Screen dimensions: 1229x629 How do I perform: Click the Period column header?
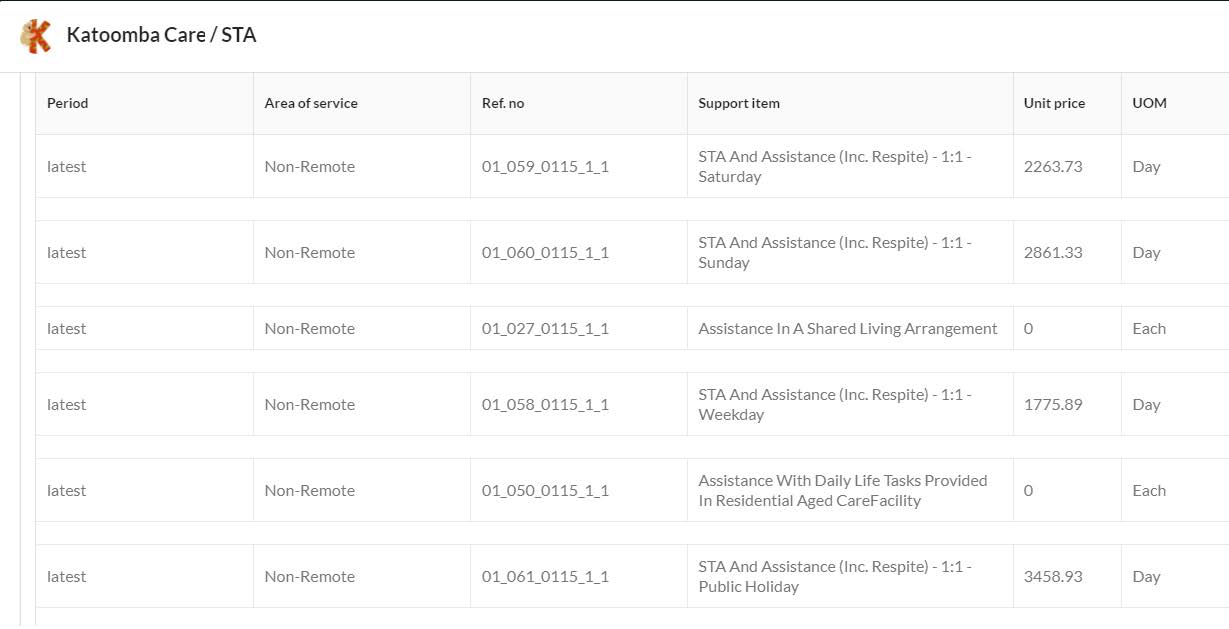pos(68,103)
